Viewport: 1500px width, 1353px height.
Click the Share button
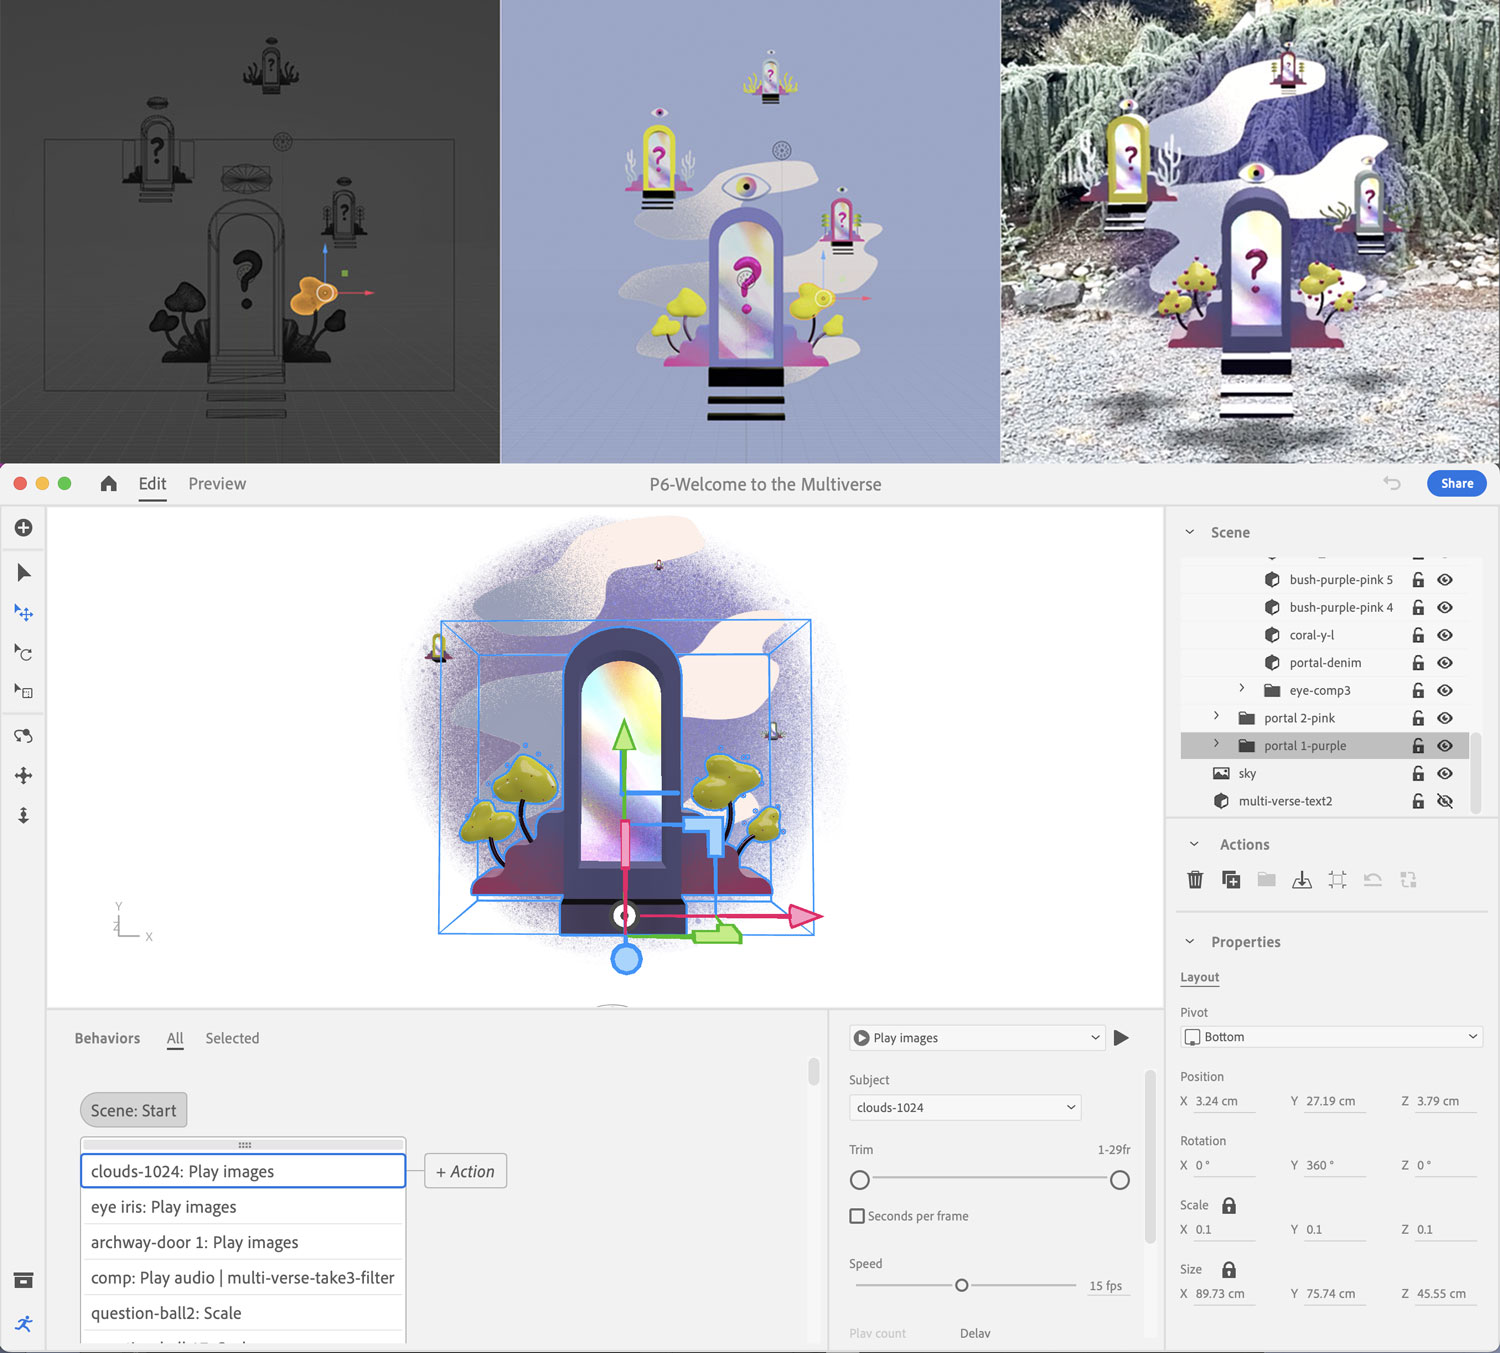pos(1456,483)
